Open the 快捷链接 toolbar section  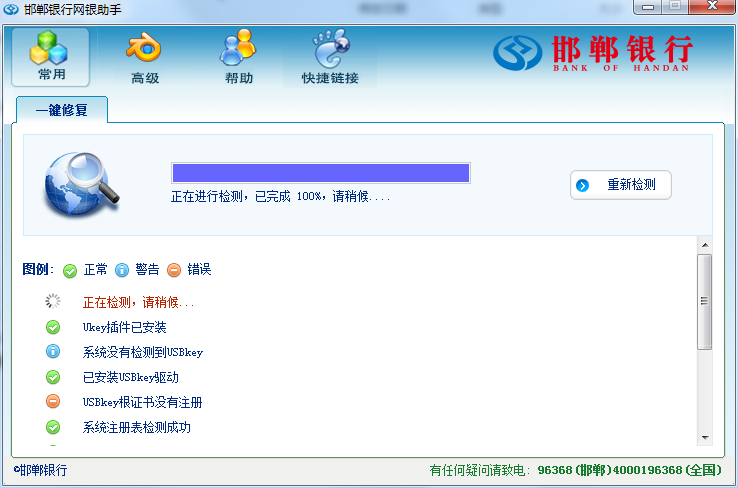pos(330,58)
